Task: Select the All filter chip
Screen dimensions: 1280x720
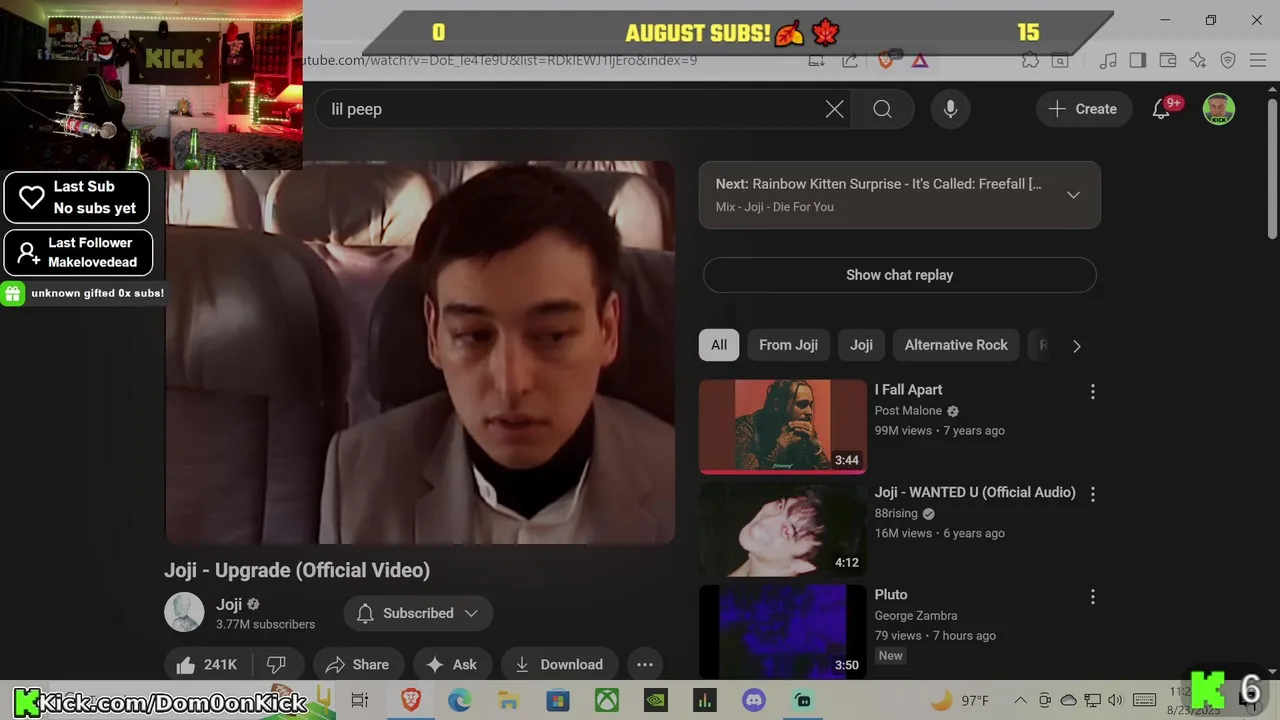Action: tap(719, 345)
